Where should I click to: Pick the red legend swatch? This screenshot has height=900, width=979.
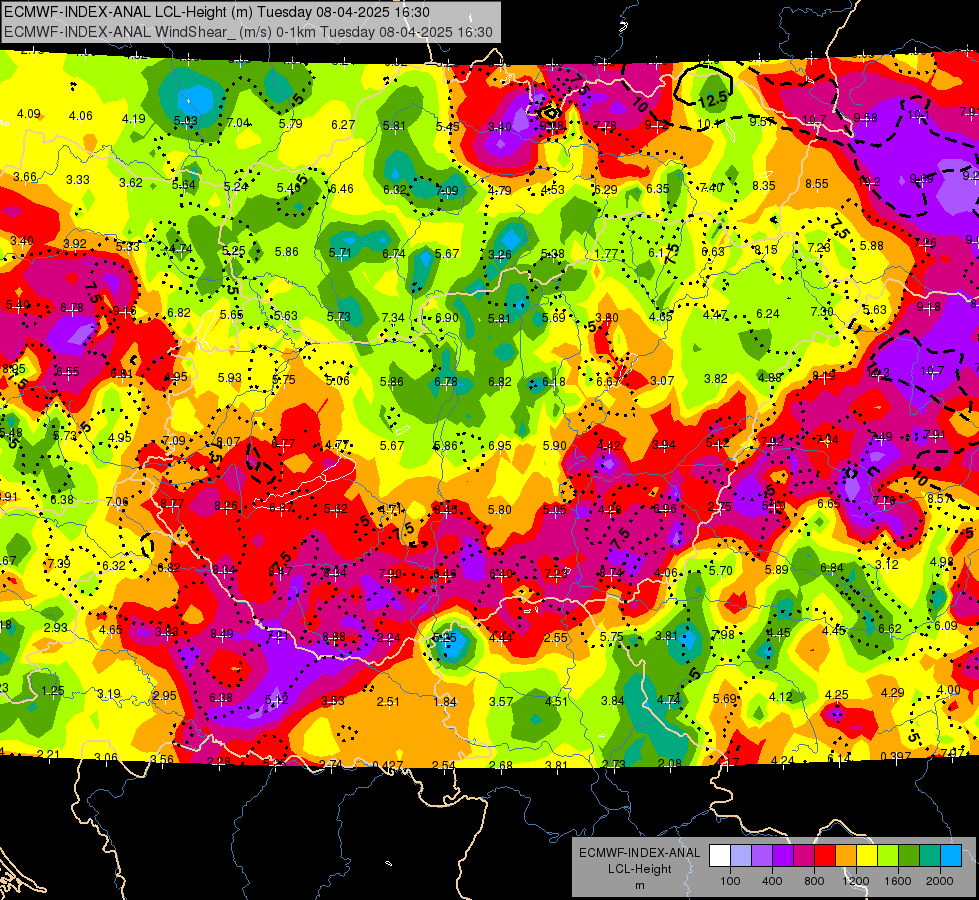(825, 856)
